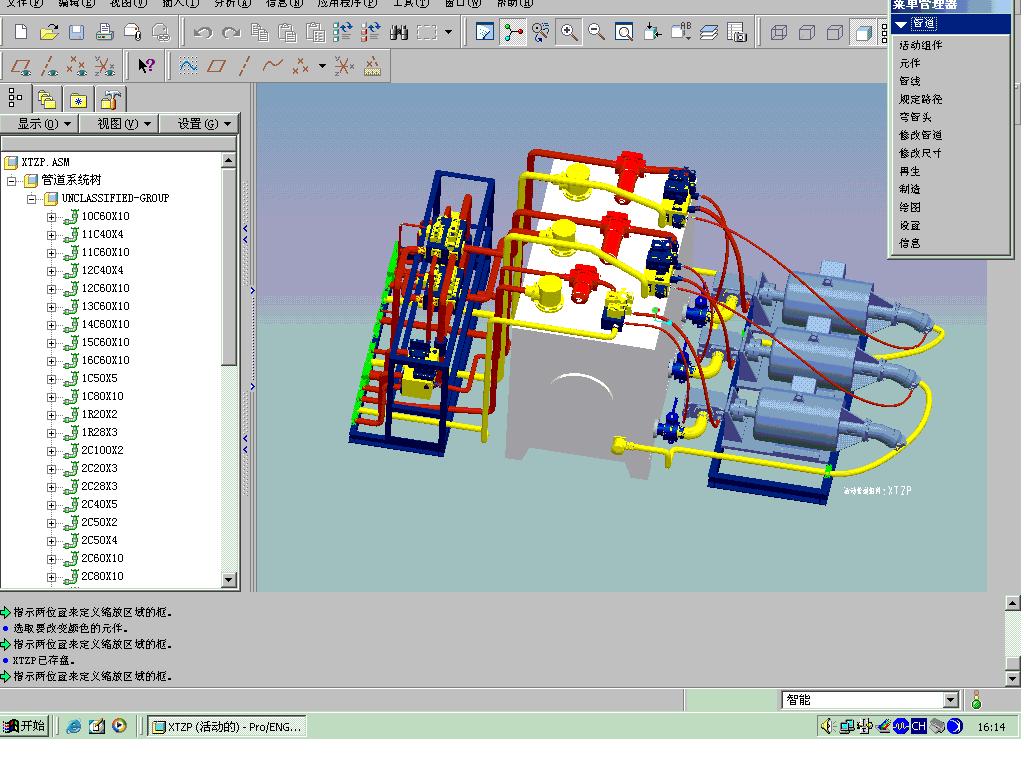Open the 设置 settings button above tree
The image size is (1024, 768).
tap(203, 124)
